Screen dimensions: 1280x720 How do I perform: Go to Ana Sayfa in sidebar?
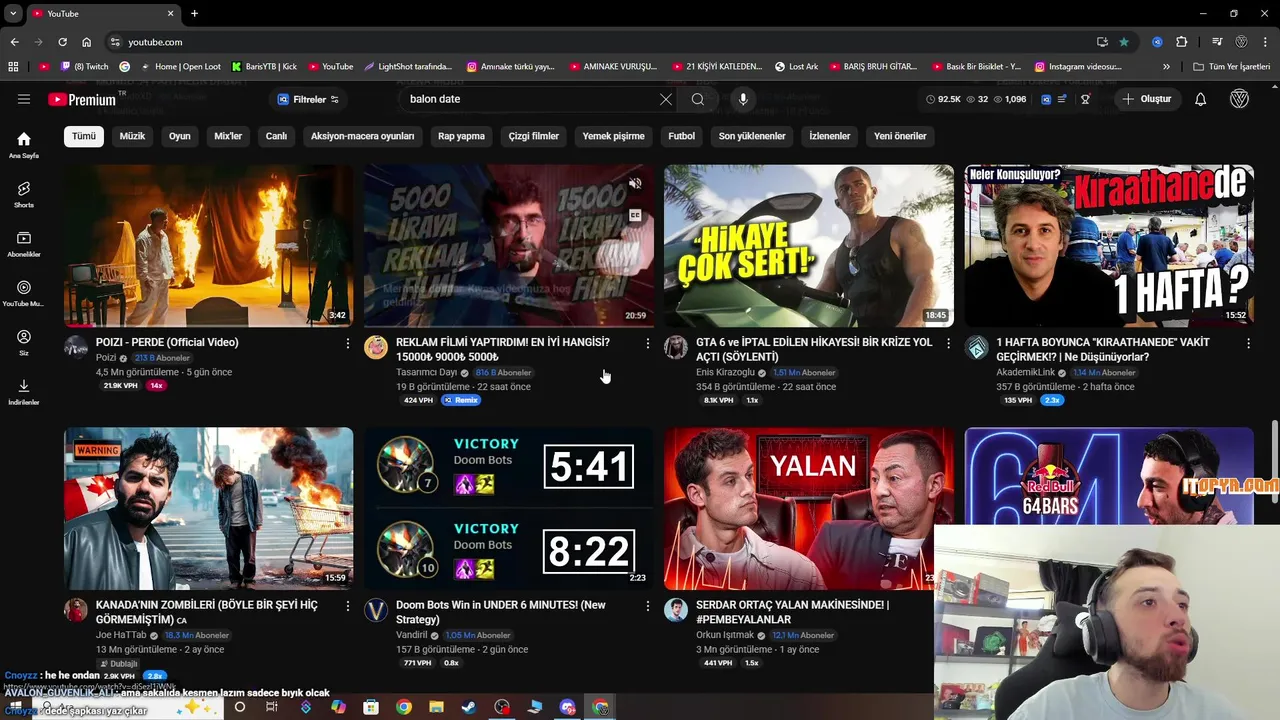click(24, 145)
